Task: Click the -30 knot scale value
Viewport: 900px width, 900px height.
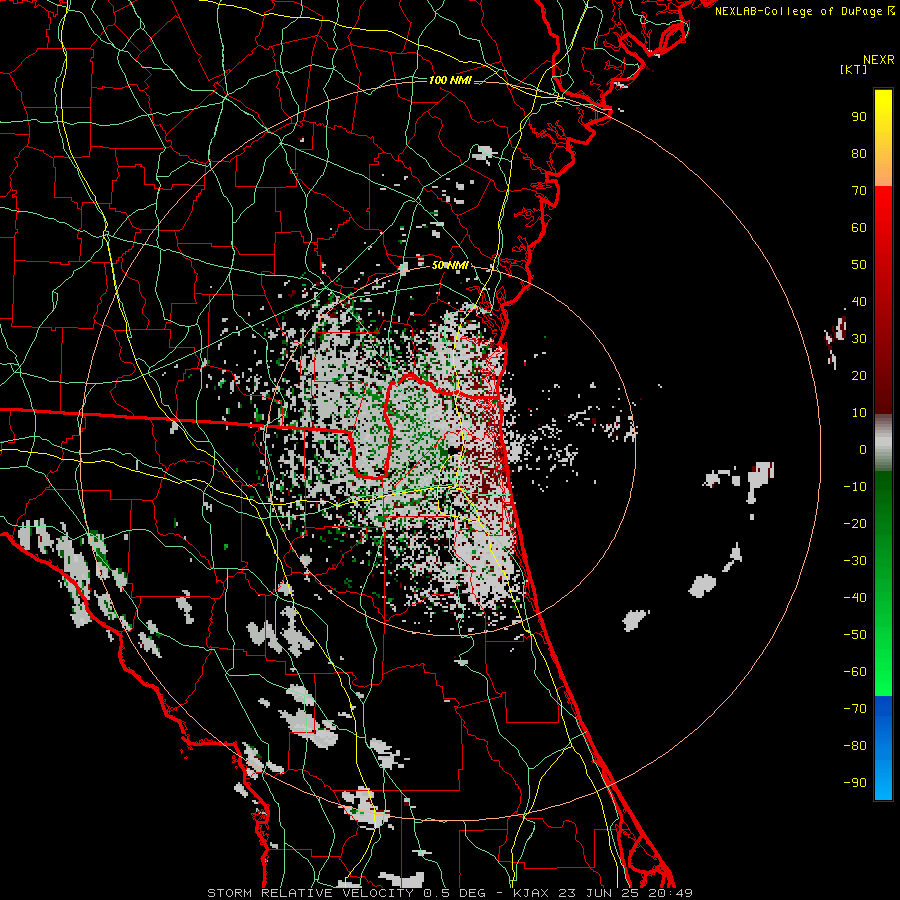Action: pyautogui.click(x=855, y=561)
